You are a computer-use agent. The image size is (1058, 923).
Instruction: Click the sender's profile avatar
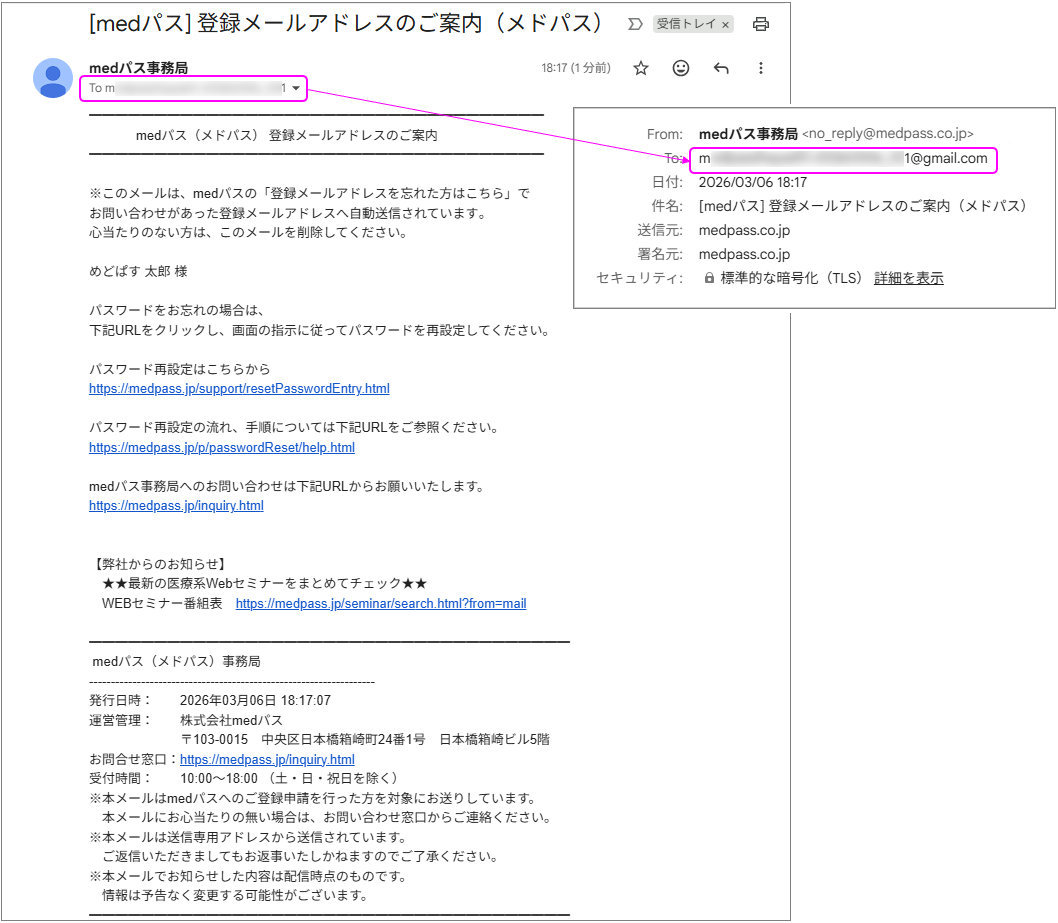(x=53, y=77)
